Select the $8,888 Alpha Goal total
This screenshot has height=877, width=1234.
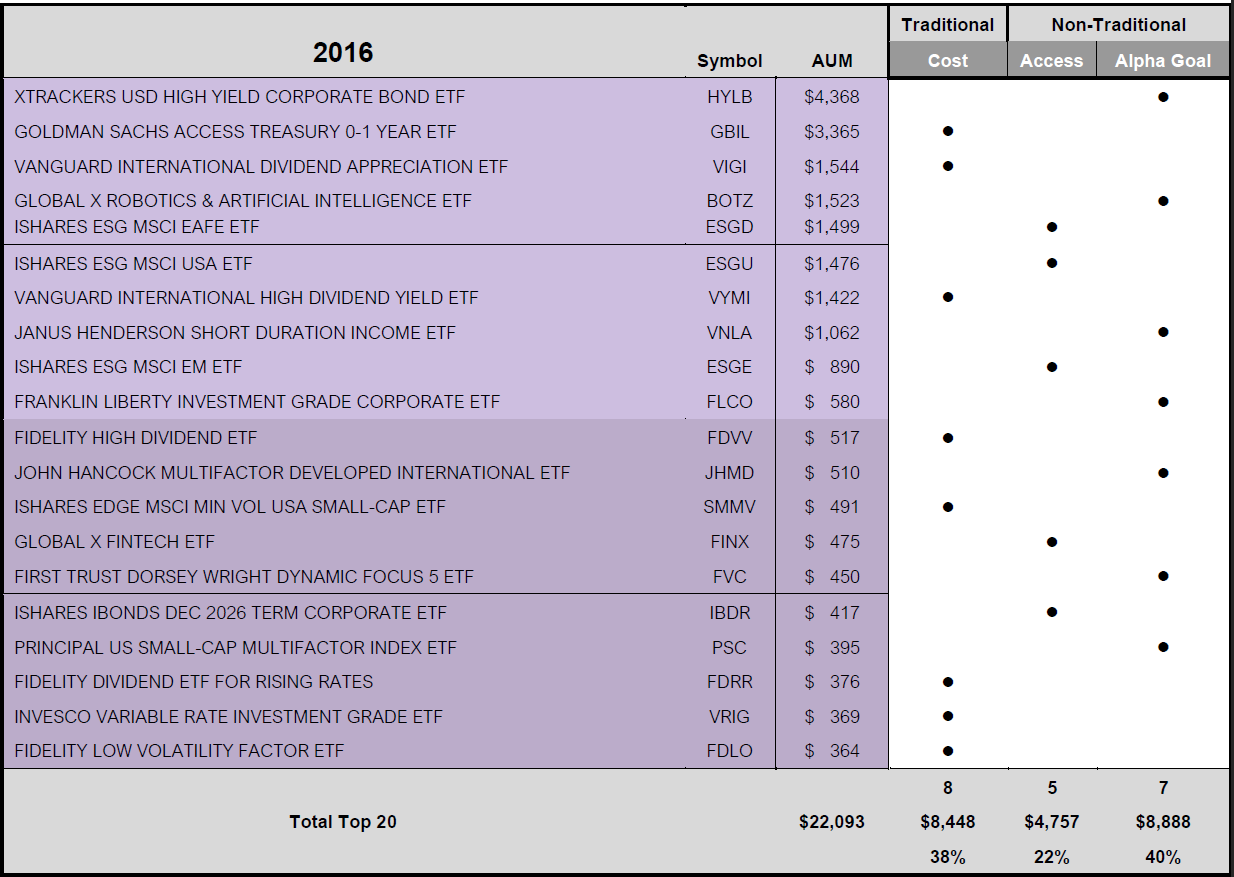(x=1163, y=822)
